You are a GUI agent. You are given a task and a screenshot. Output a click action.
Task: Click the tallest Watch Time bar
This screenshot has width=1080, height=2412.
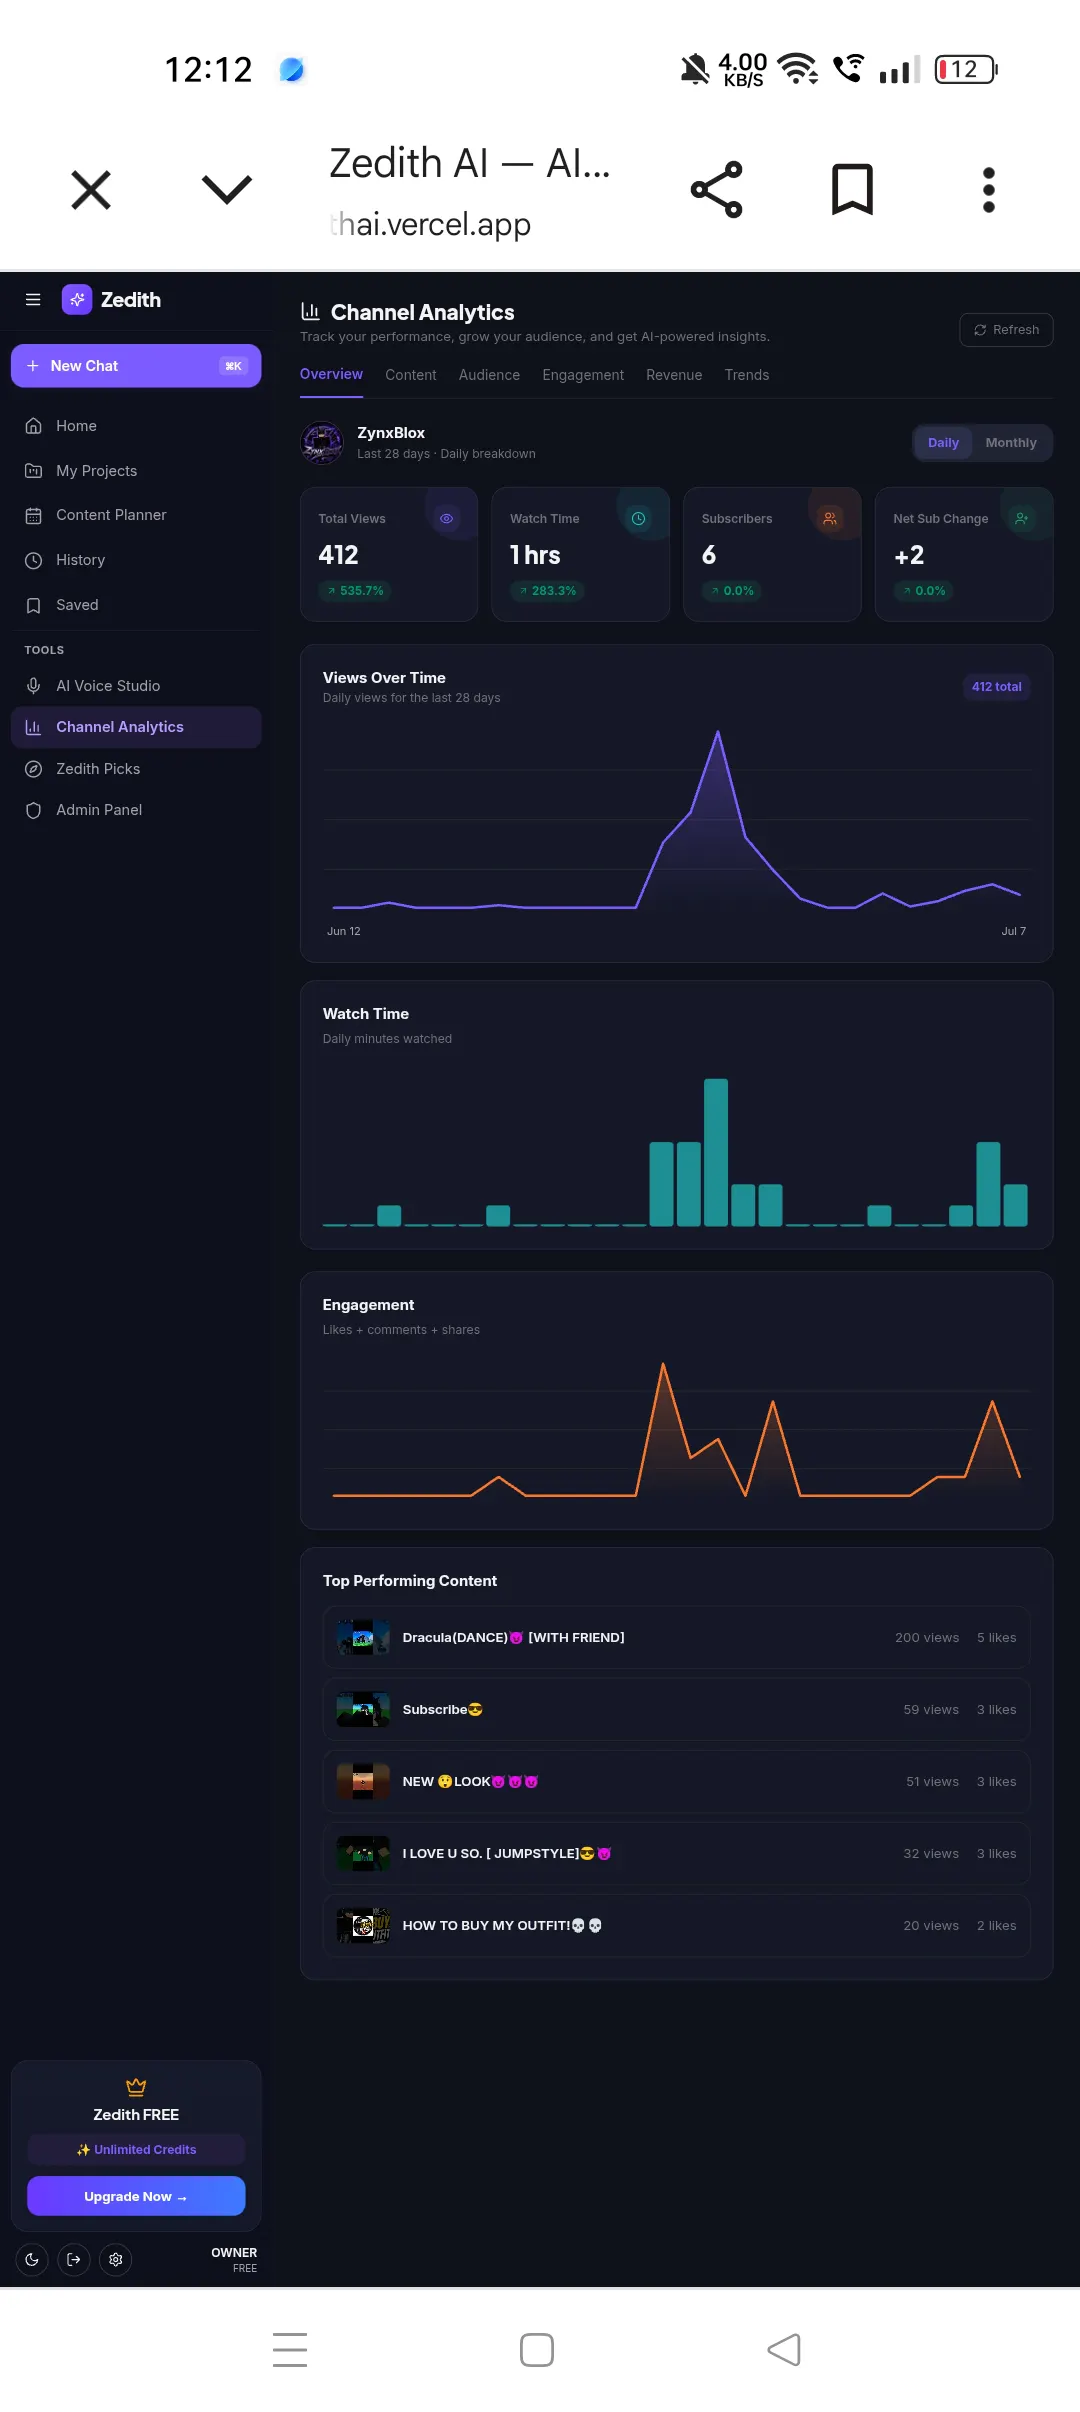(x=716, y=1152)
